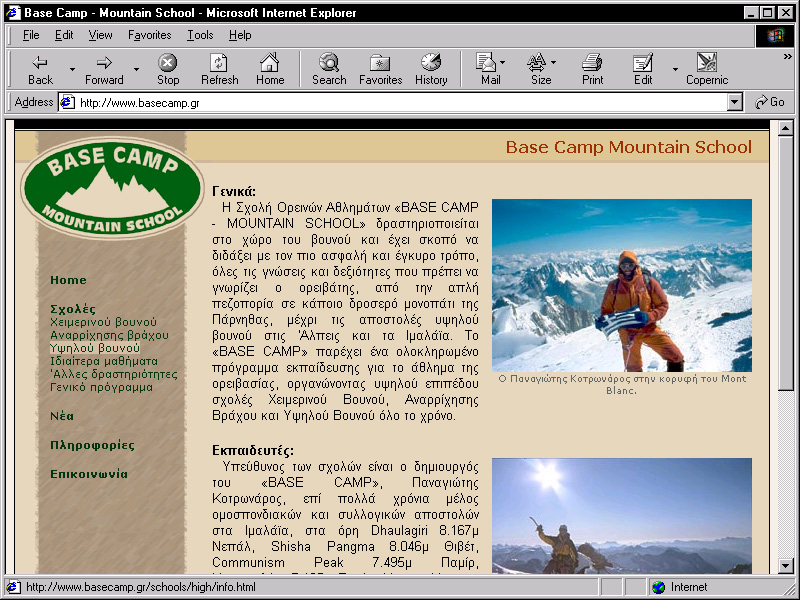Print the page with the Print button
This screenshot has height=600, width=800.
[592, 69]
